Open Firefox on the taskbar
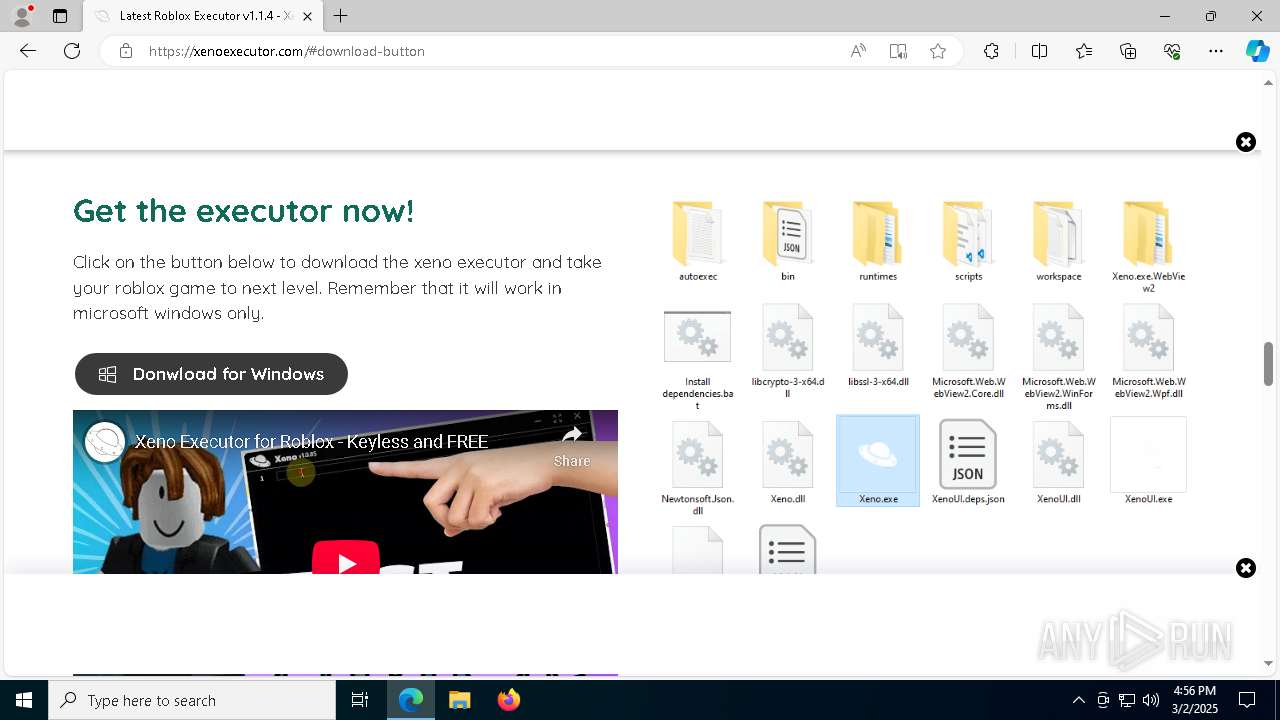Screen dimensions: 1280x720 click(509, 700)
